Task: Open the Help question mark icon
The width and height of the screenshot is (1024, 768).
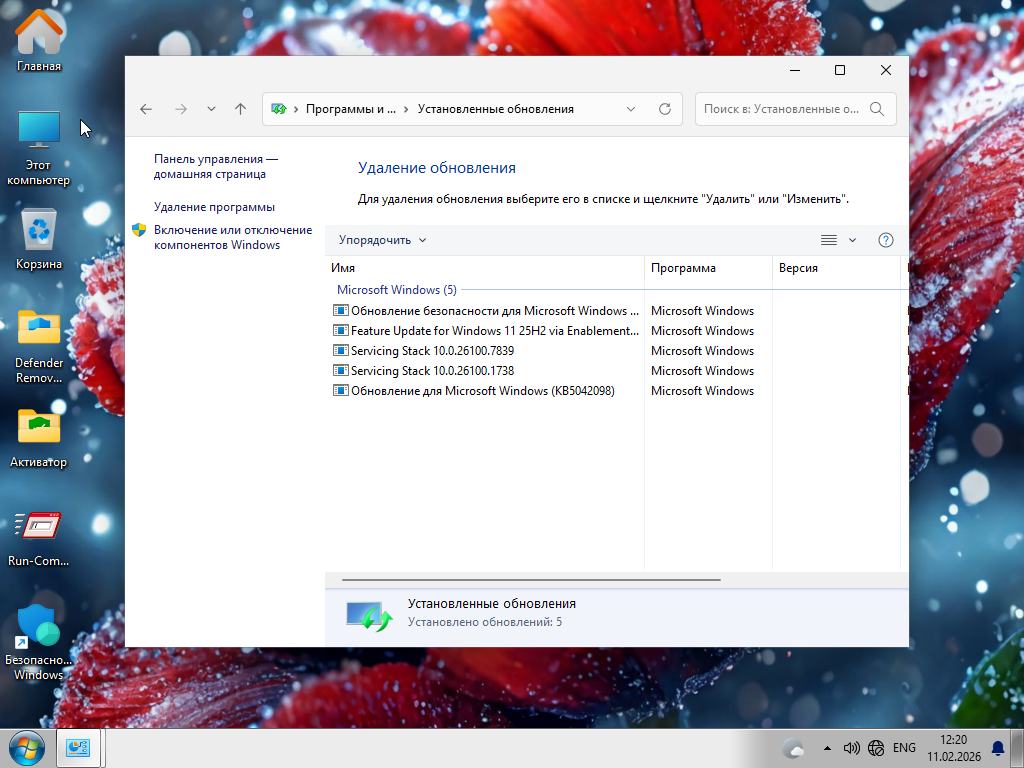Action: pos(885,240)
